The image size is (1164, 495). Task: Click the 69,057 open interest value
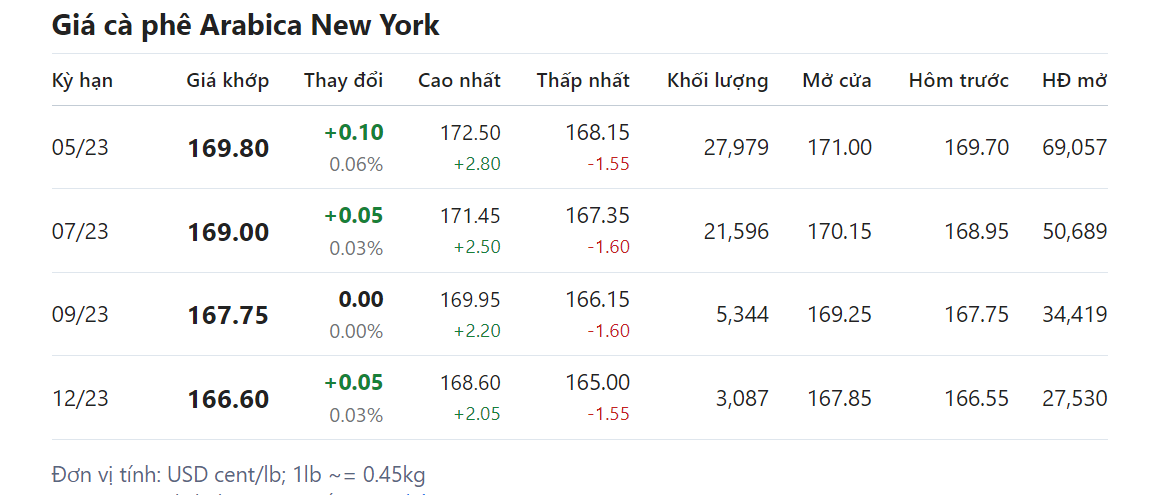[1074, 148]
